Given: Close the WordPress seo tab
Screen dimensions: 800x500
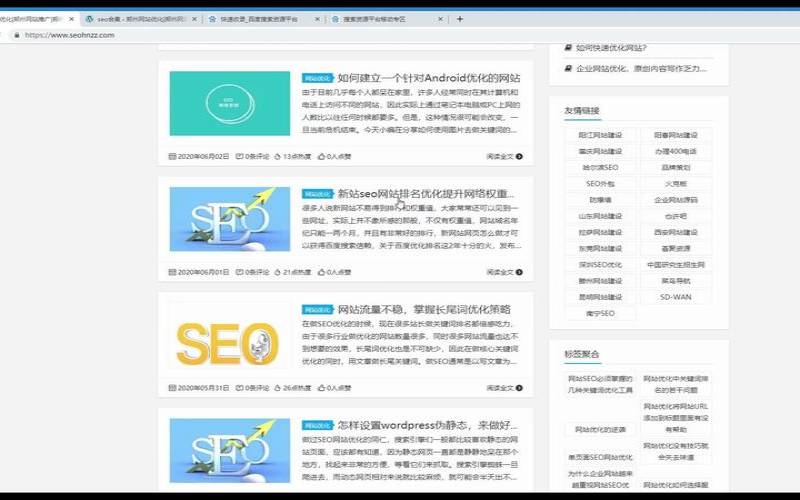Looking at the screenshot, I should pyautogui.click(x=194, y=19).
